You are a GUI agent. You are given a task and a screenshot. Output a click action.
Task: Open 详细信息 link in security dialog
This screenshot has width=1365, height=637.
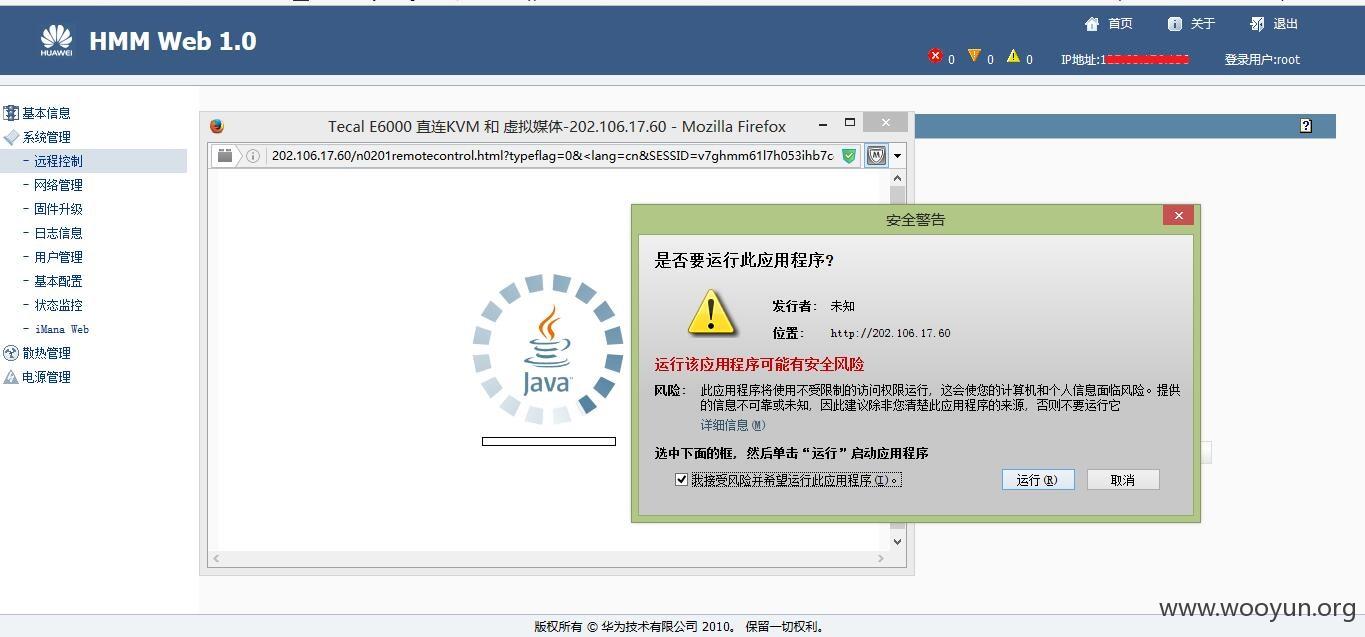732,425
